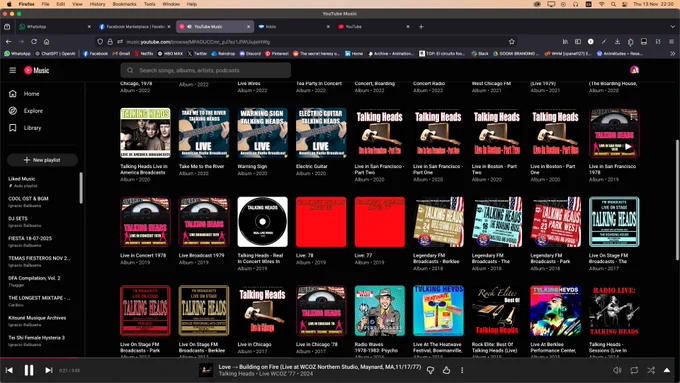Viewport: 680px width, 383px height.
Task: Open the Bookmarks menu
Action: (124, 4)
